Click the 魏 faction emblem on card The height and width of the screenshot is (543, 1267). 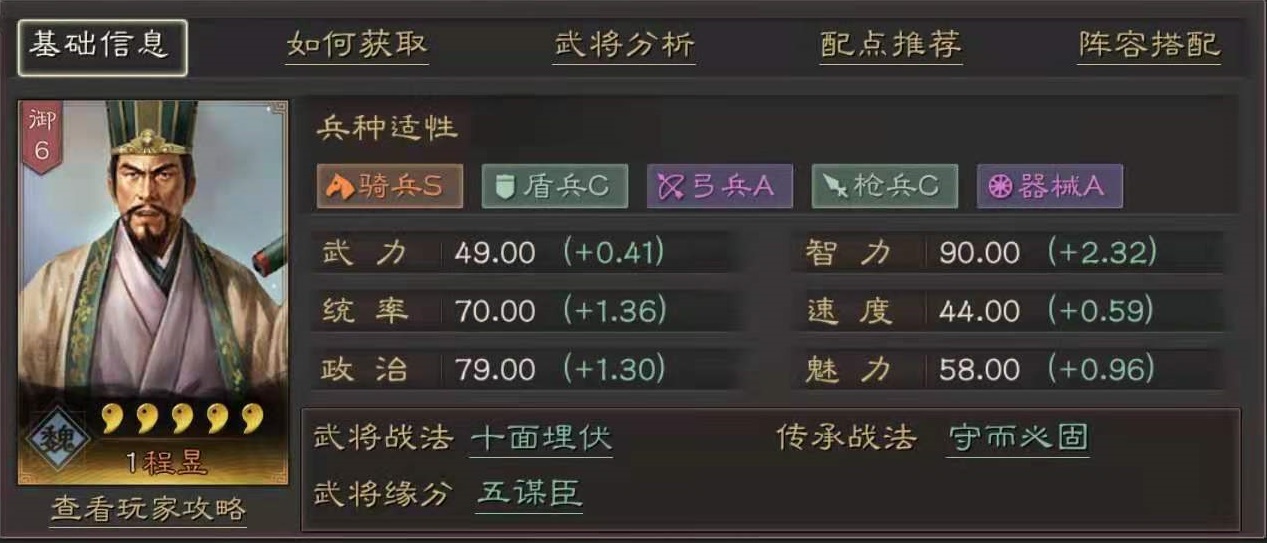tap(58, 439)
